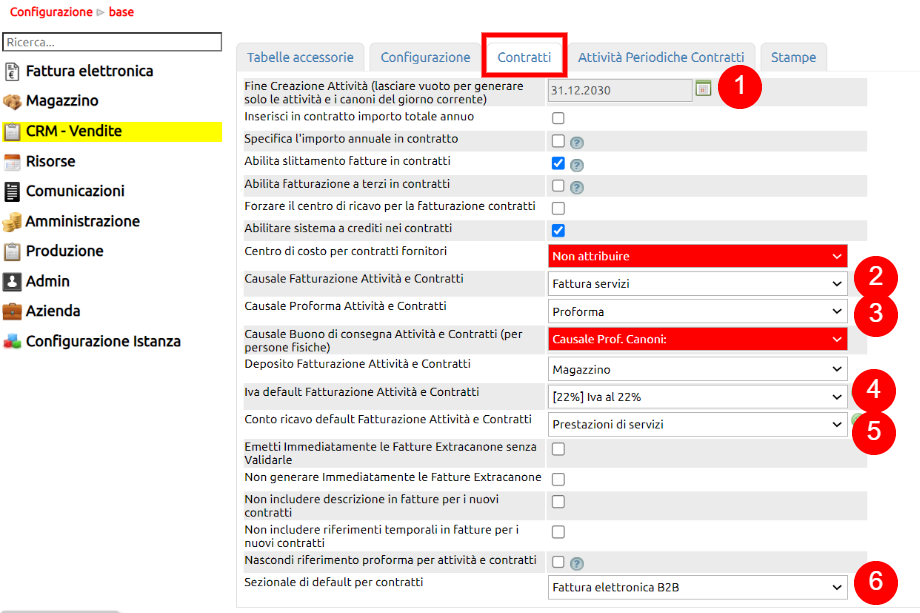Open Comunicazioni section
Image resolution: width=920 pixels, height=613 pixels.
(75, 191)
